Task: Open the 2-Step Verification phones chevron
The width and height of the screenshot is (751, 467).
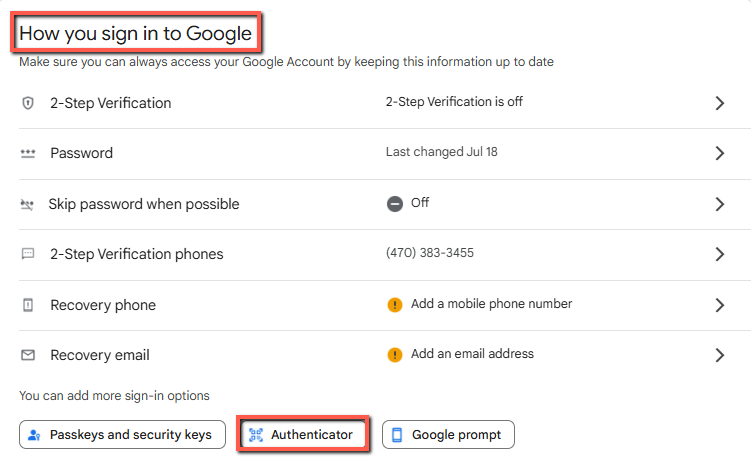Action: click(719, 254)
